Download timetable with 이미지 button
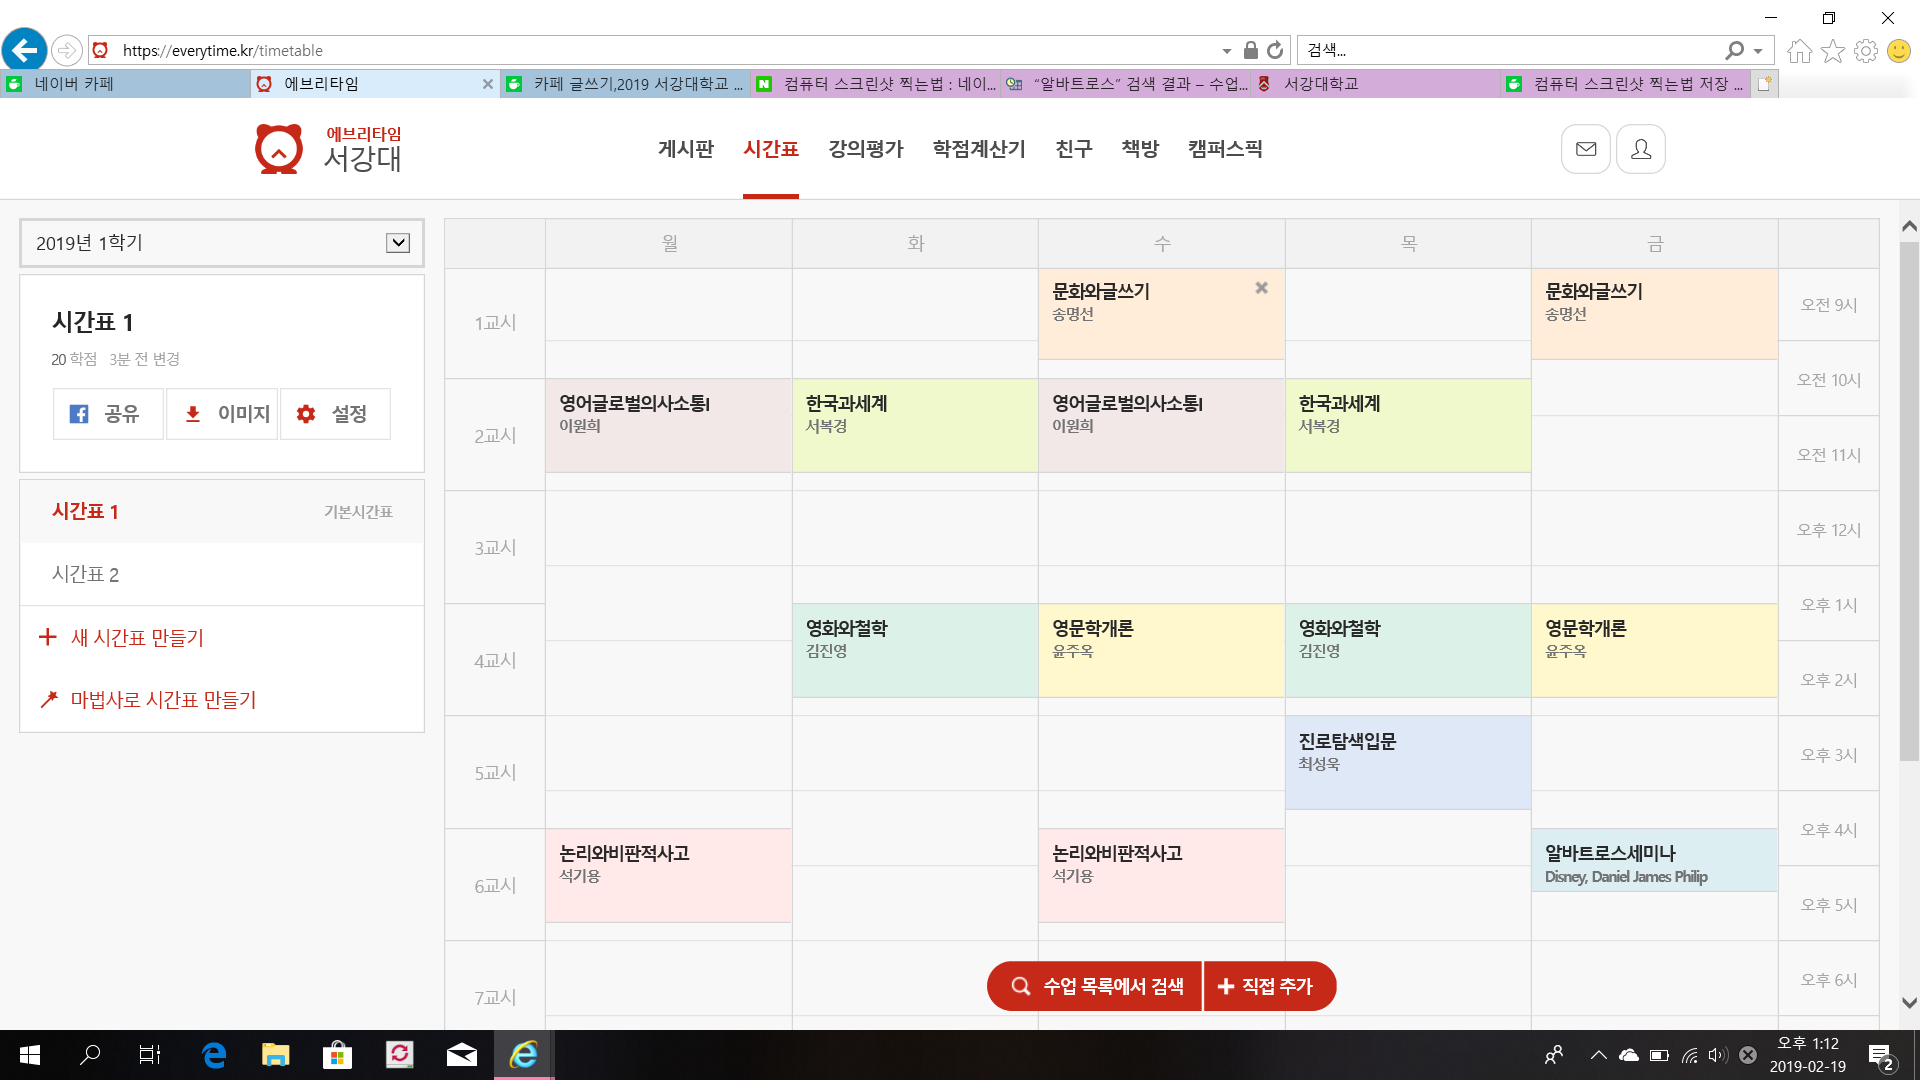 pyautogui.click(x=222, y=414)
